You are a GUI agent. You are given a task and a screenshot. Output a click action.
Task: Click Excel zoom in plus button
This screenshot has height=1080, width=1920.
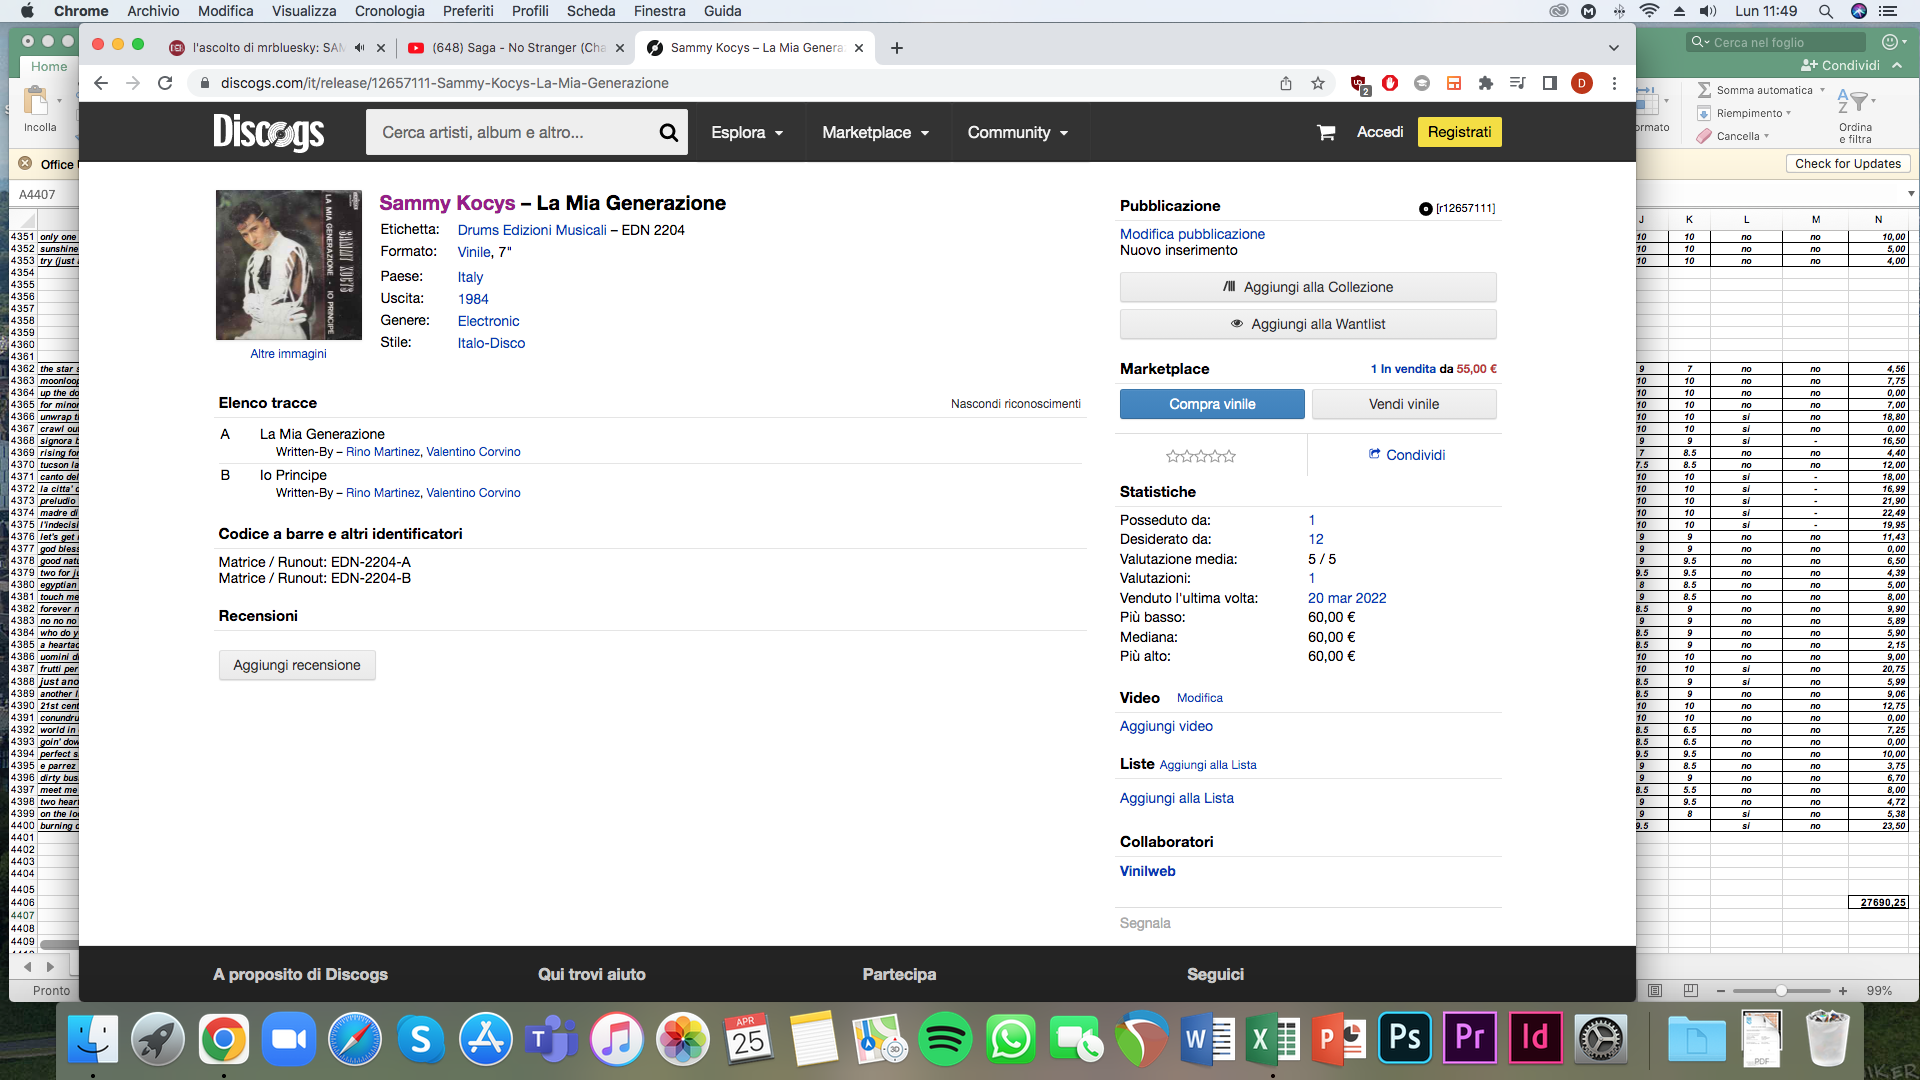click(1843, 991)
